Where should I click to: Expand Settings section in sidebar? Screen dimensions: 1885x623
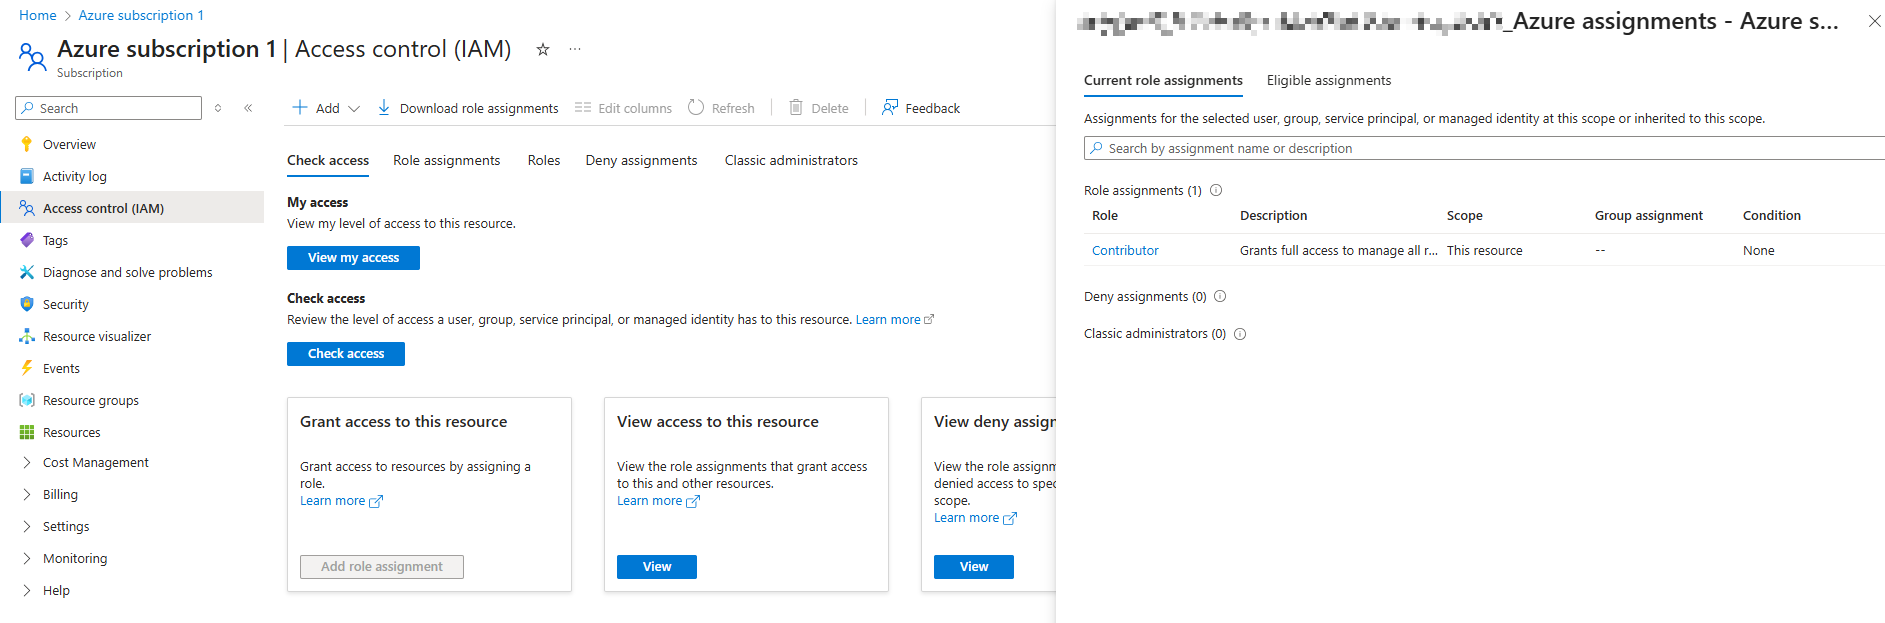pyautogui.click(x=27, y=526)
